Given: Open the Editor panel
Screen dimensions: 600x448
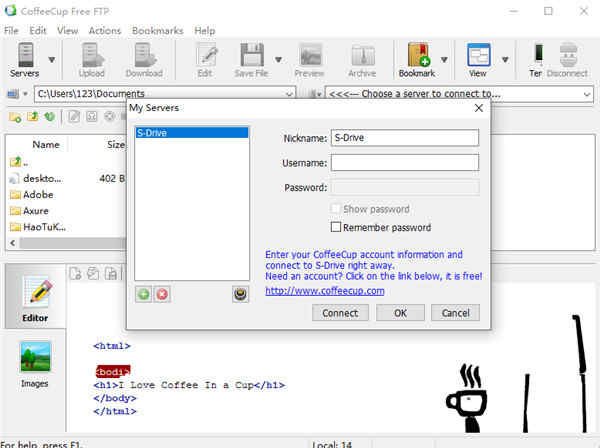Looking at the screenshot, I should (x=35, y=298).
